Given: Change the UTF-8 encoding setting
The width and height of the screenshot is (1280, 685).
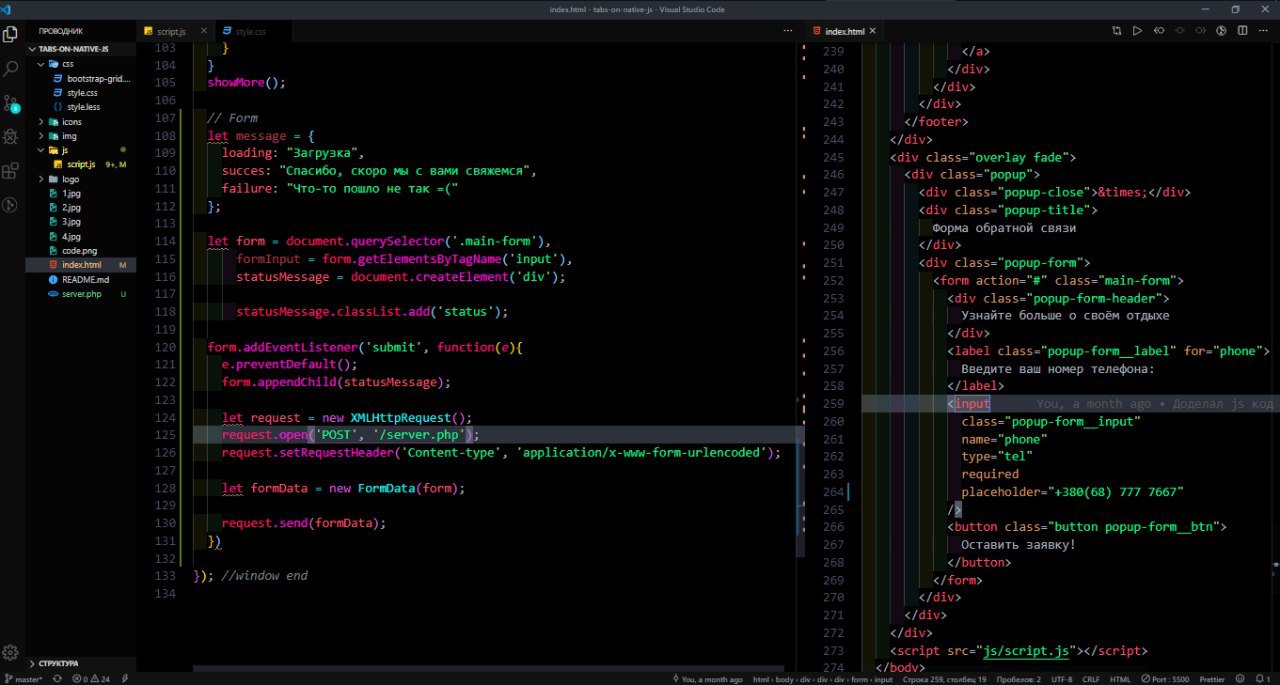Looking at the screenshot, I should (1061, 679).
